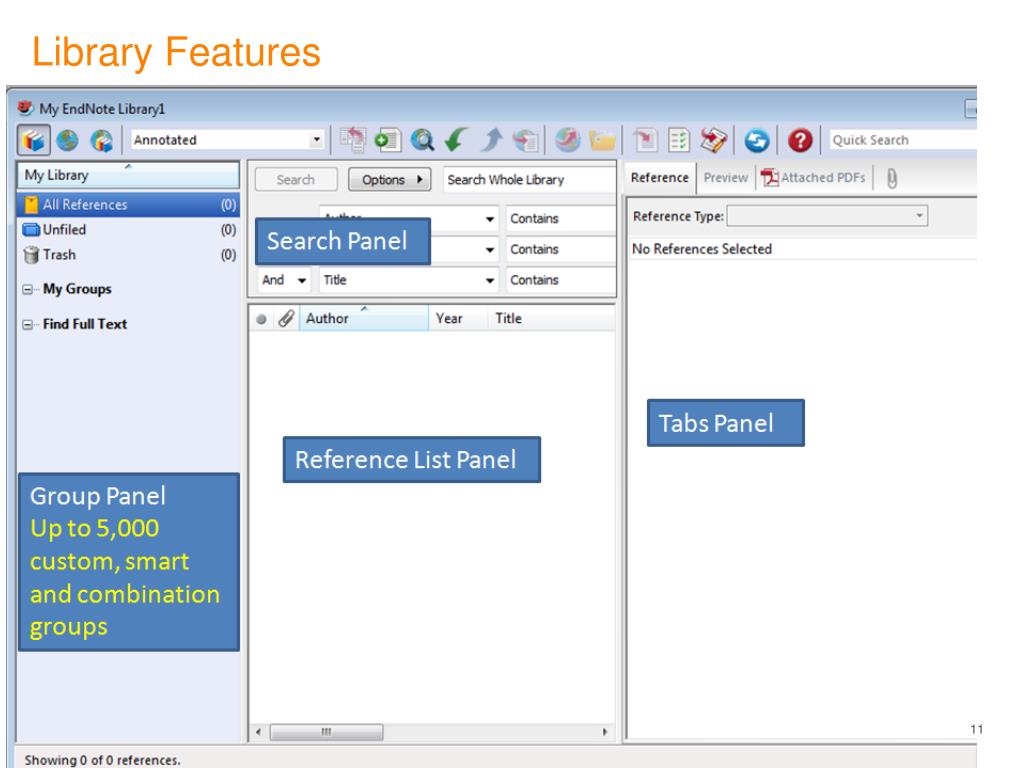Sort references by Year column
The width and height of the screenshot is (1024, 768).
click(458, 318)
